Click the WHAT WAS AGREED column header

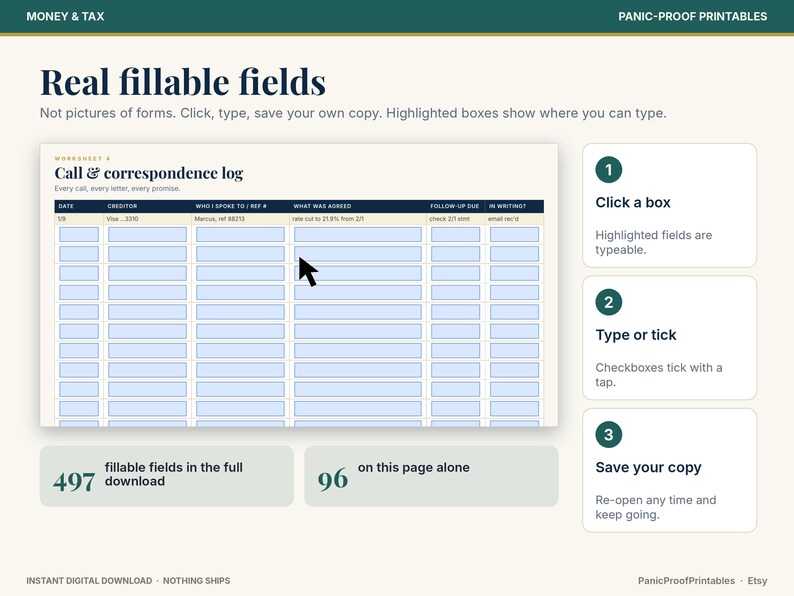point(322,206)
